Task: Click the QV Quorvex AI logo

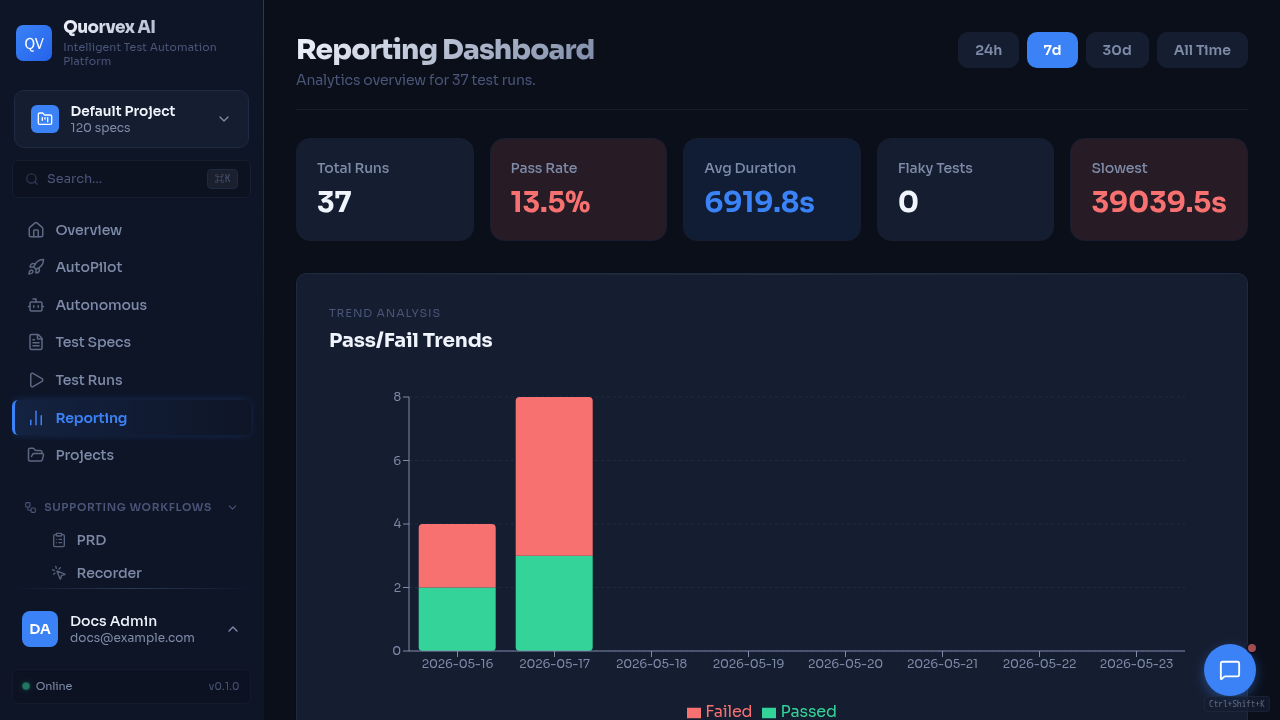Action: pos(34,43)
